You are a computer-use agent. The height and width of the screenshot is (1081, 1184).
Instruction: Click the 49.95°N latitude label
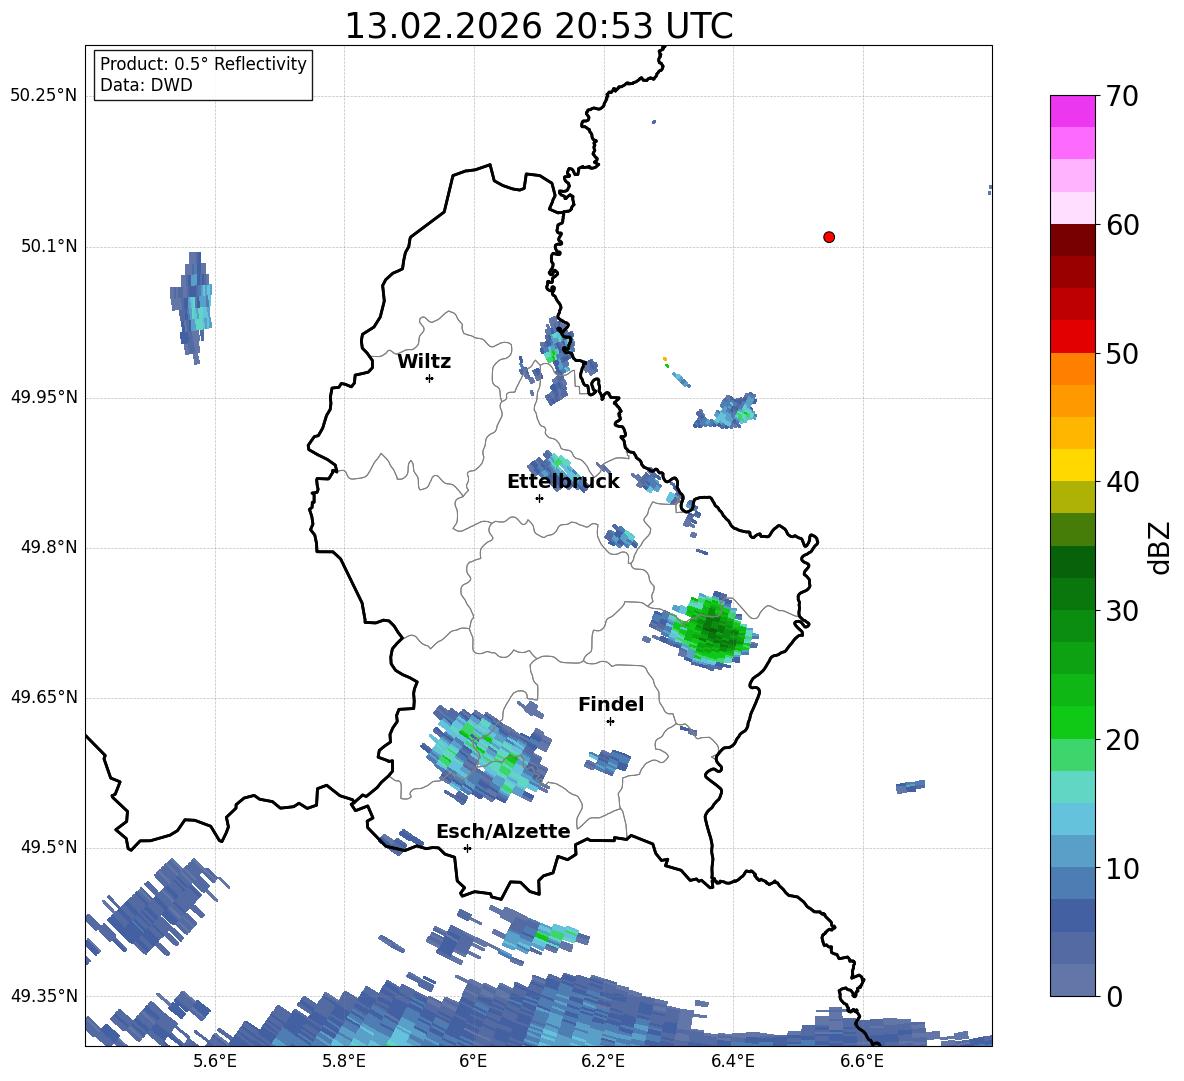[x=44, y=397]
